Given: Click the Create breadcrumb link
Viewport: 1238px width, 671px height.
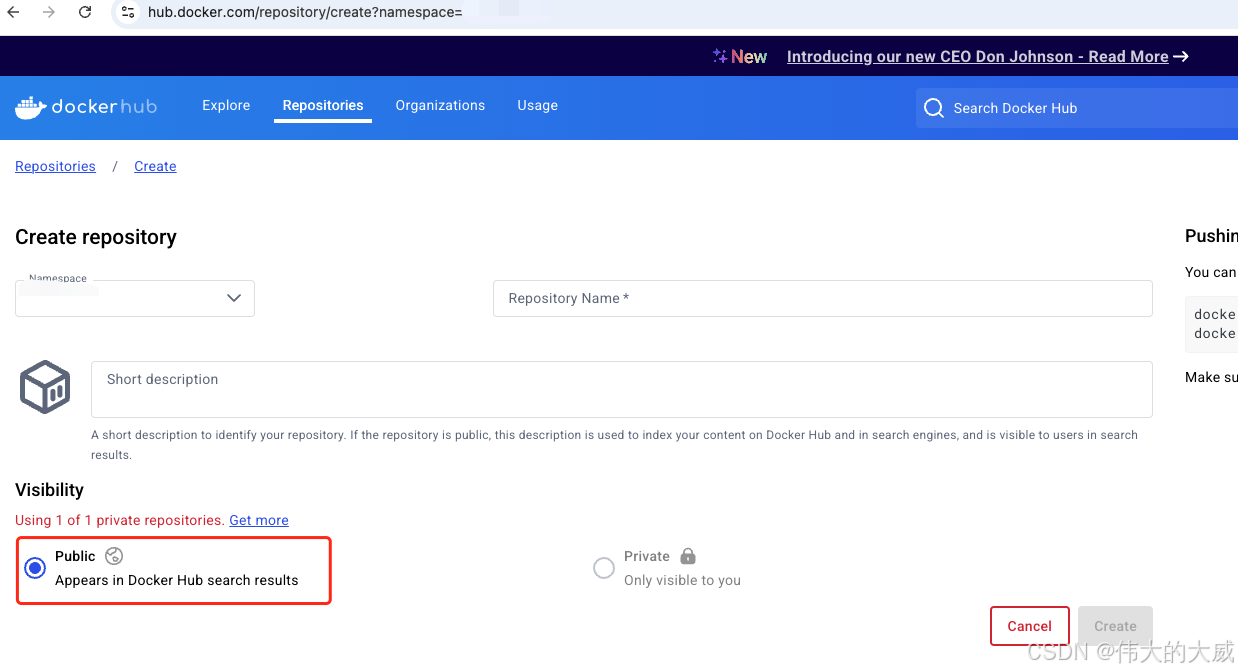Looking at the screenshot, I should click(x=155, y=166).
